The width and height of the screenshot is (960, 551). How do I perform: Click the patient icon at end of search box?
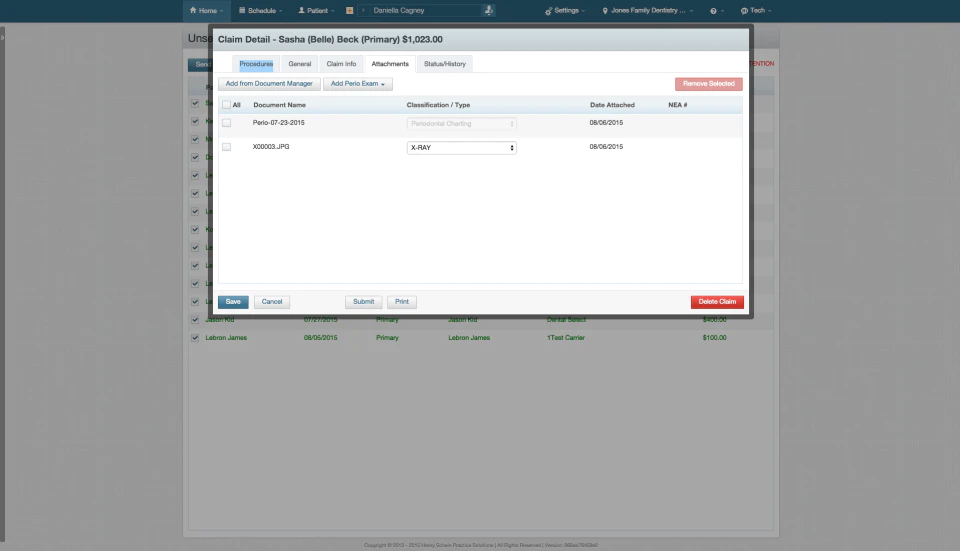click(x=489, y=10)
